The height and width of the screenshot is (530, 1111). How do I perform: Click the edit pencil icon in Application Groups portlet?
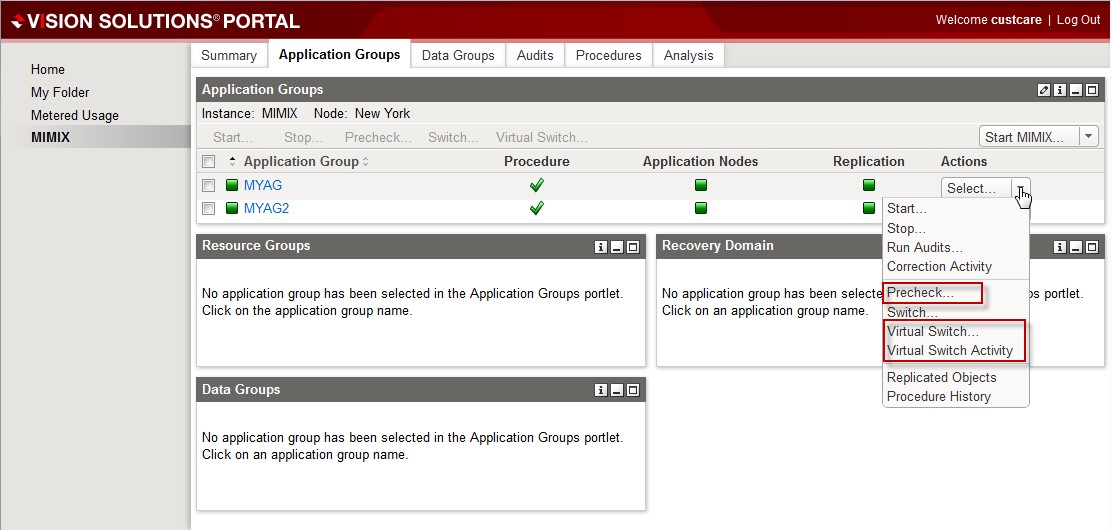(1044, 90)
